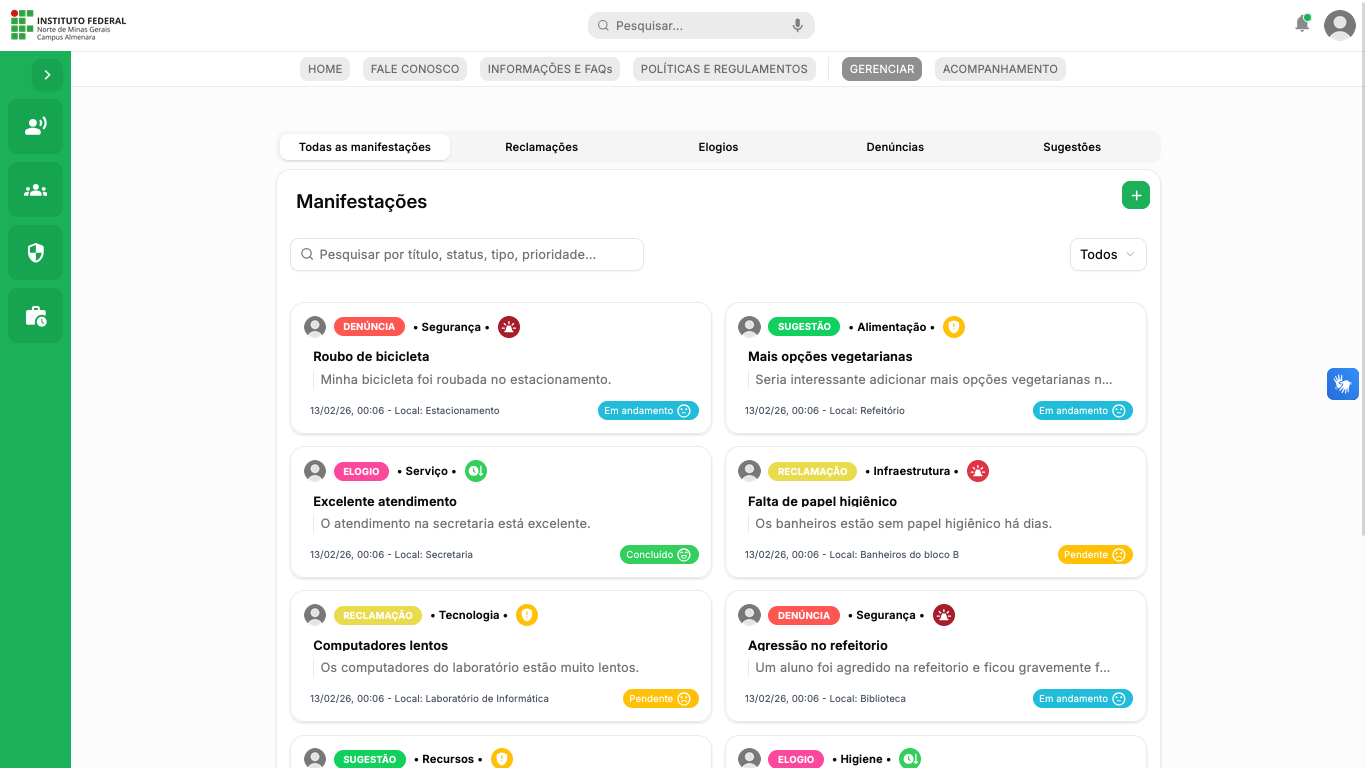Viewport: 1366px width, 768px height.
Task: Click the manifestations search input field
Action: click(x=467, y=255)
